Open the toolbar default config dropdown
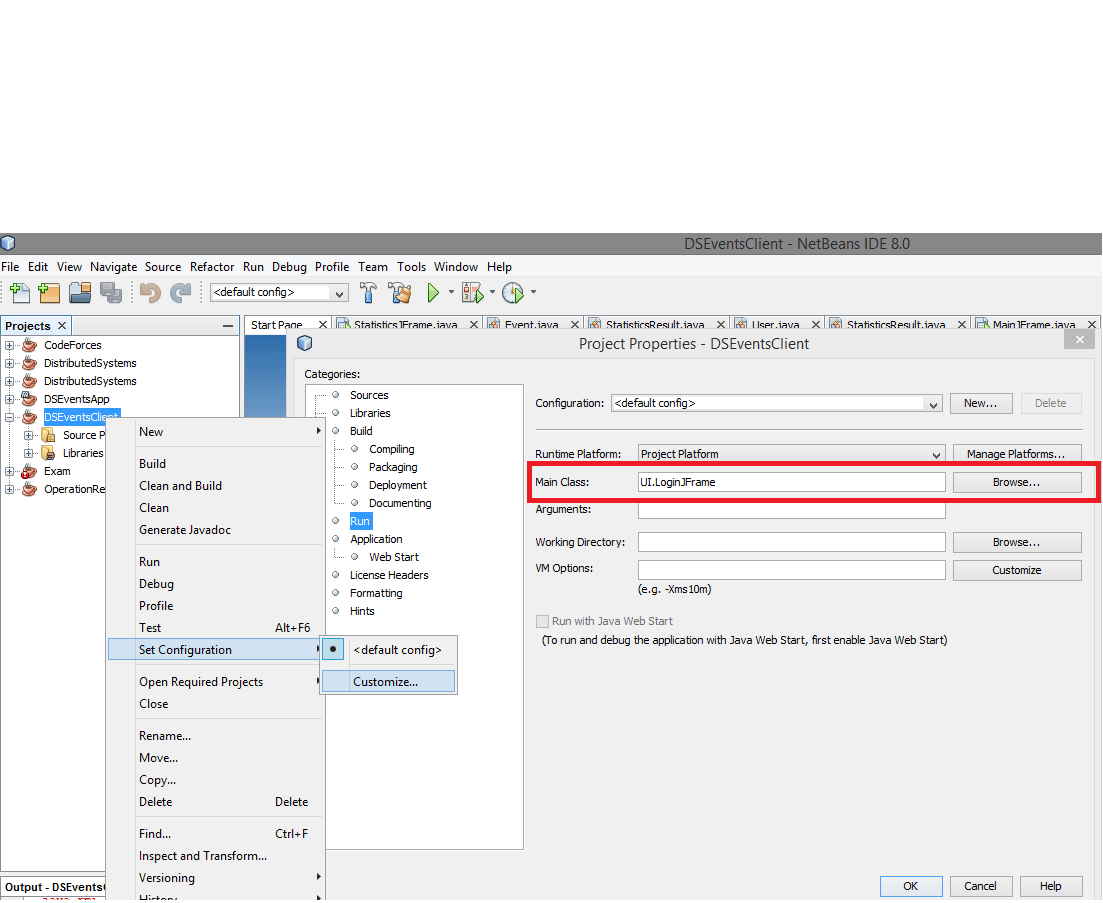 click(340, 293)
